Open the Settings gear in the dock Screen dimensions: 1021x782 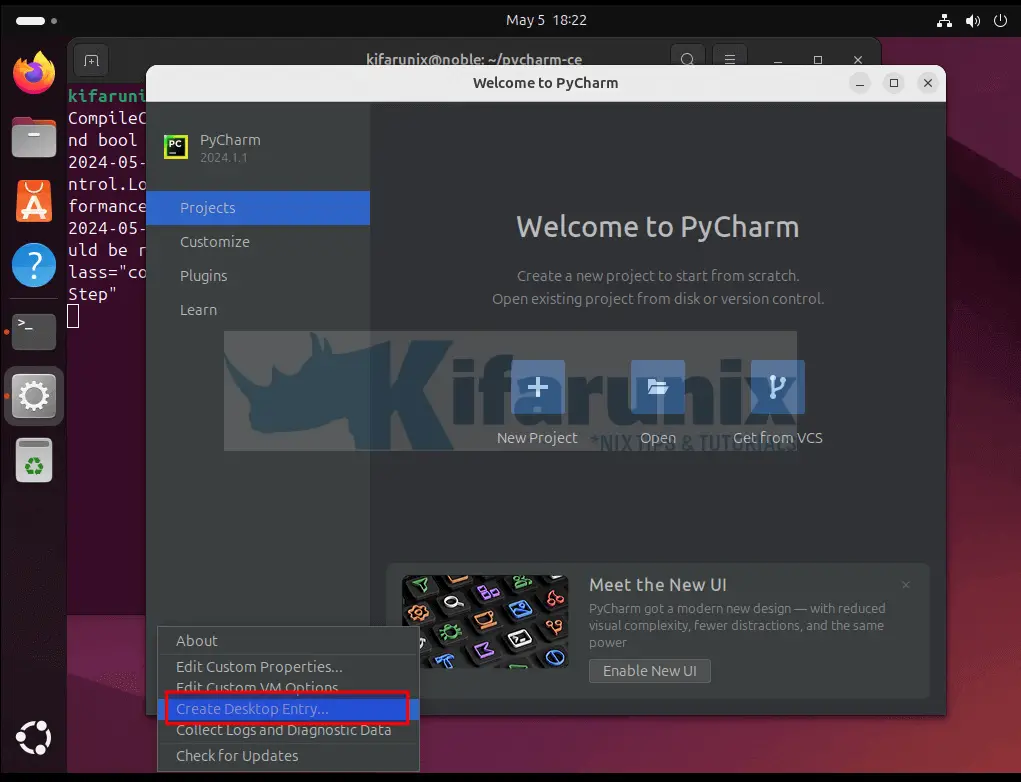33,396
